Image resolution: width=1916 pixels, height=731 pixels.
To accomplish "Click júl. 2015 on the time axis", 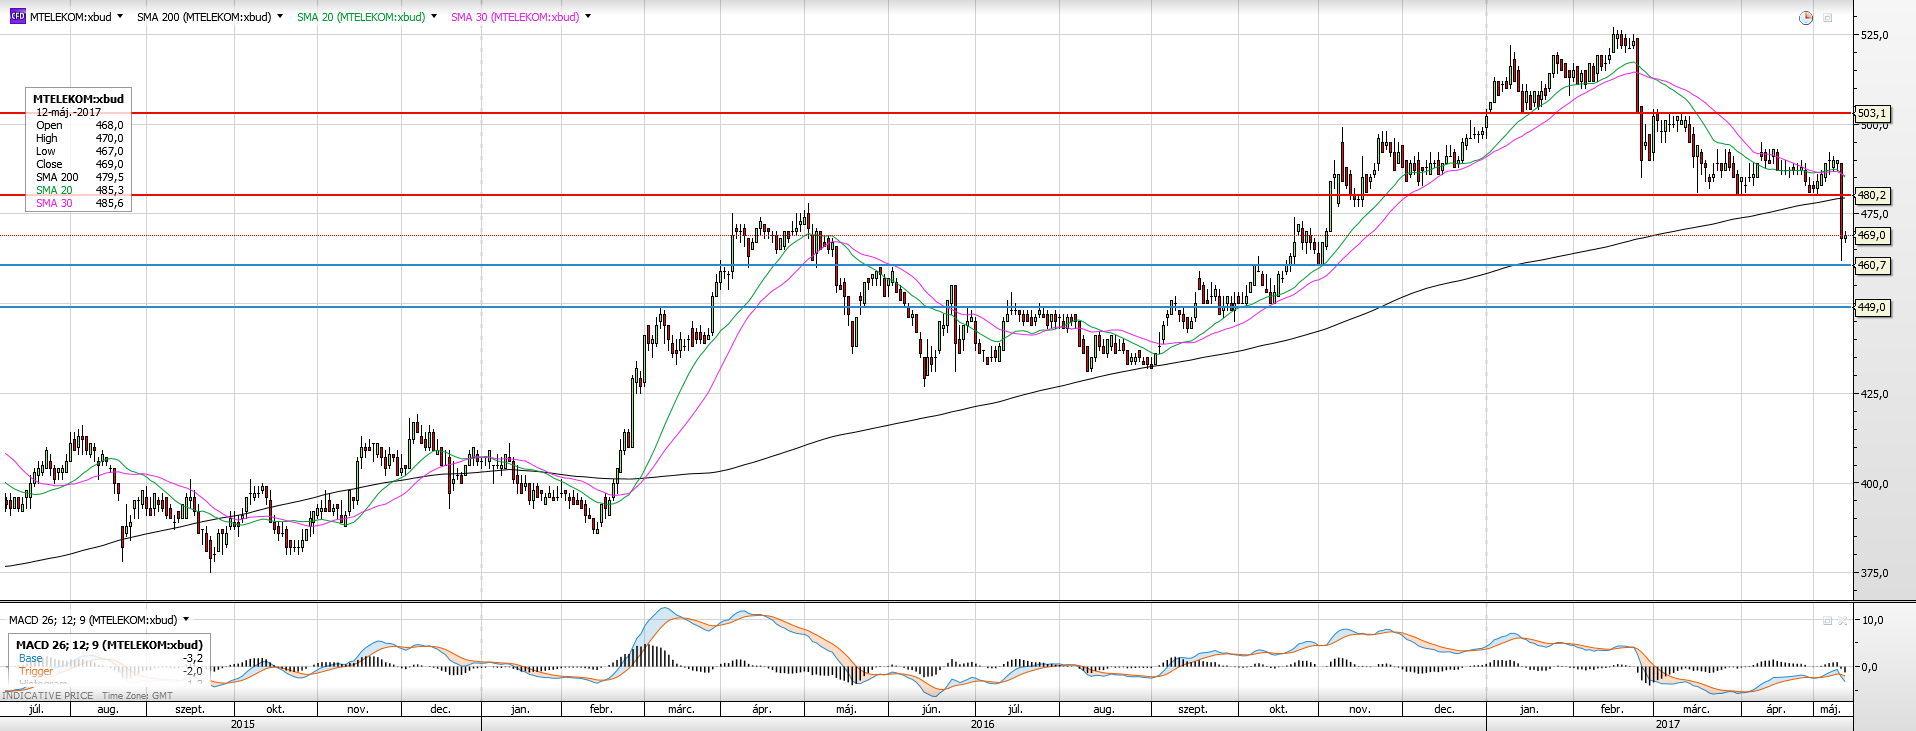I will click(x=36, y=709).
